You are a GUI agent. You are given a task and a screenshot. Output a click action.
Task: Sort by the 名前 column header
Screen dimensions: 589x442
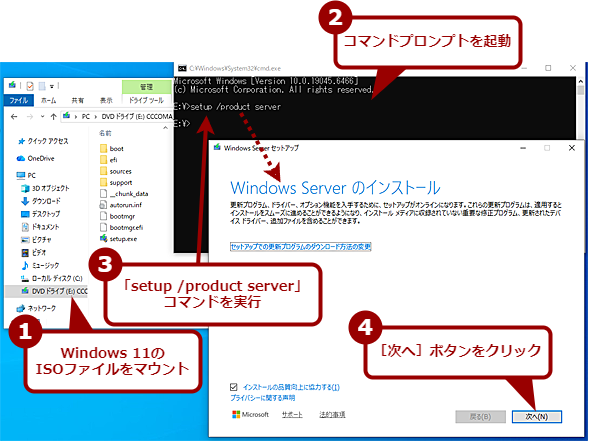[x=105, y=133]
